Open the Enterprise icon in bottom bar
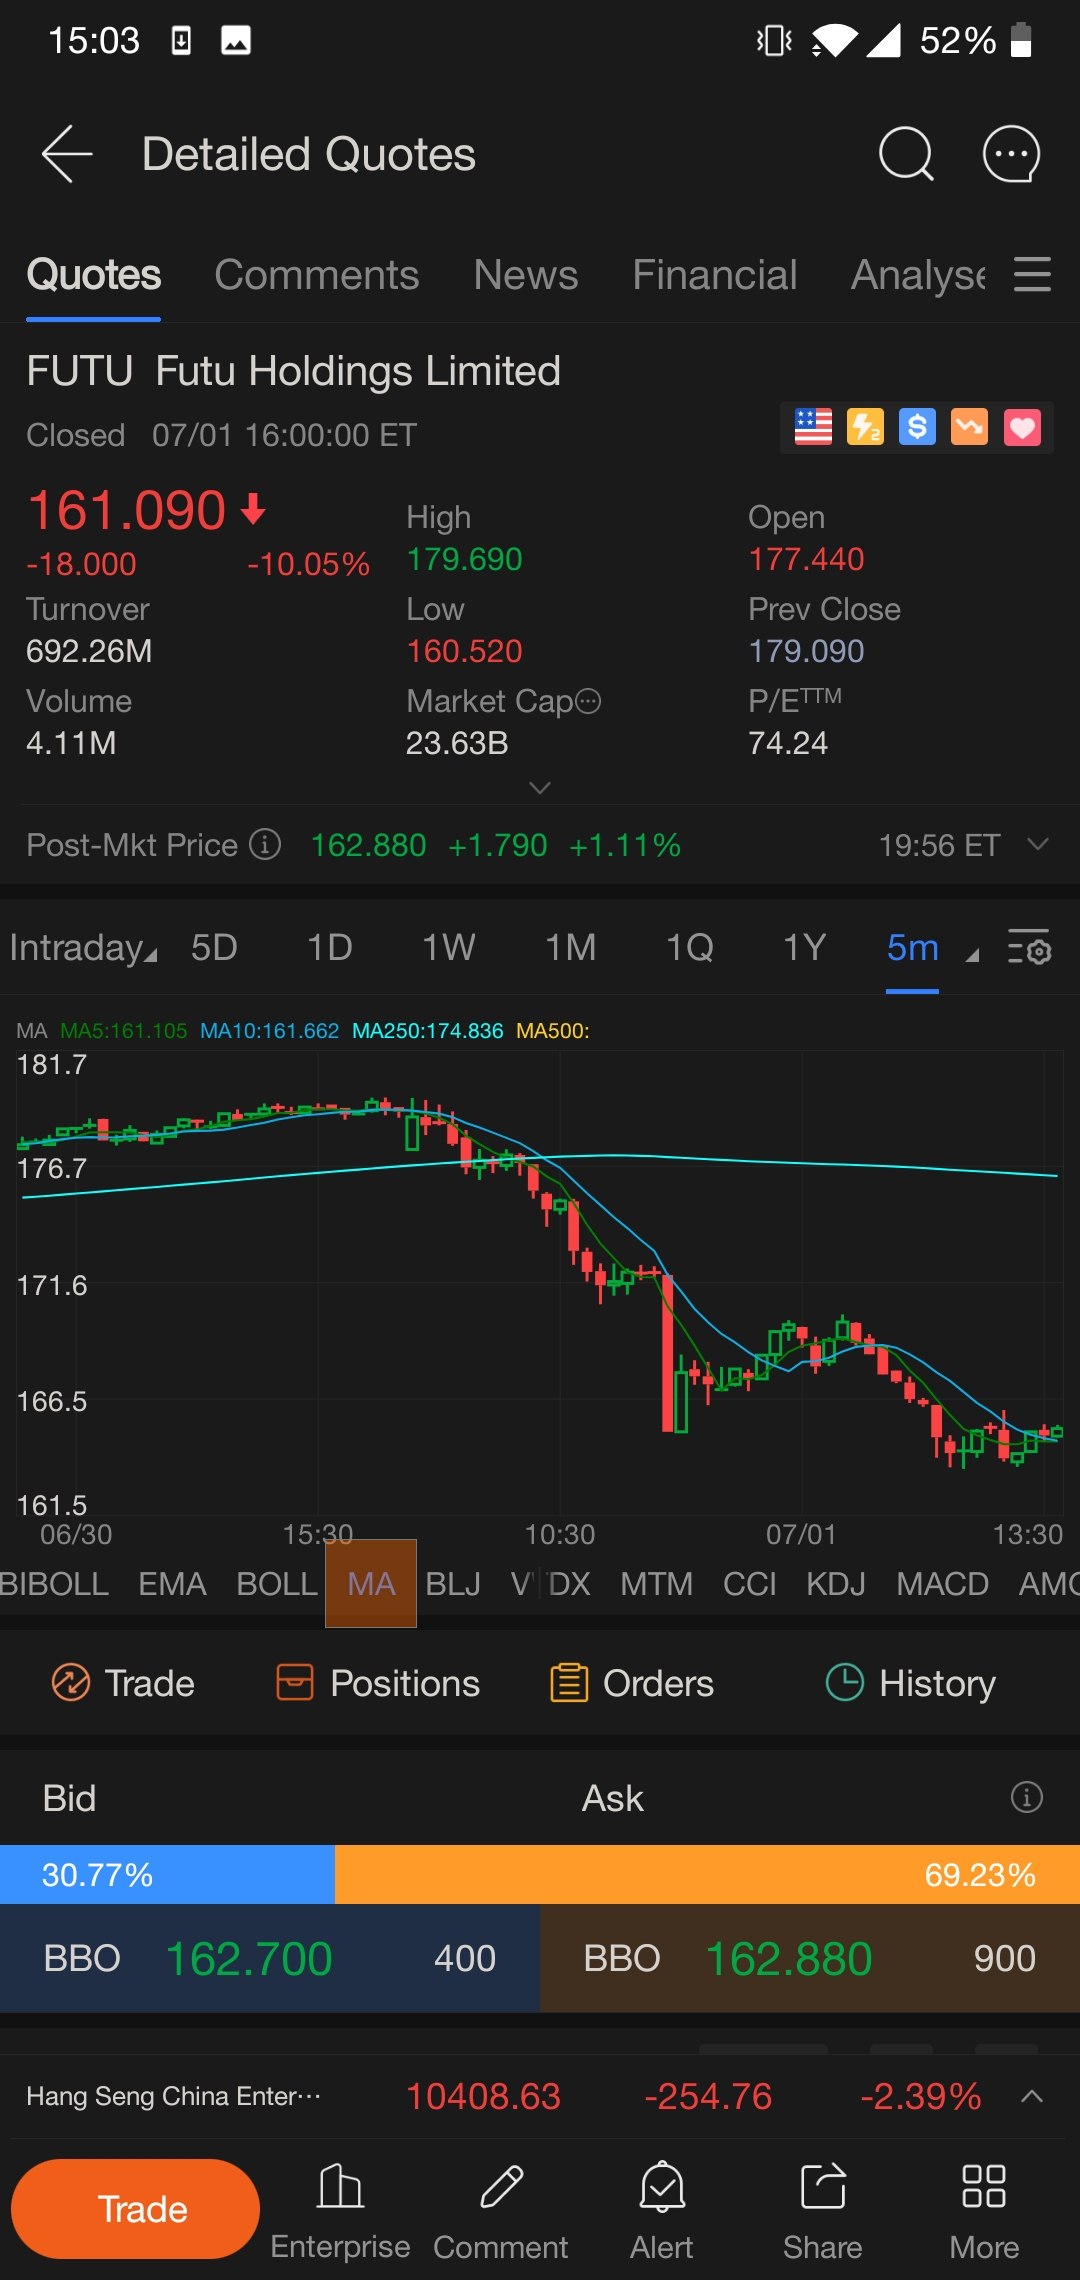The width and height of the screenshot is (1080, 2280). pos(340,2212)
